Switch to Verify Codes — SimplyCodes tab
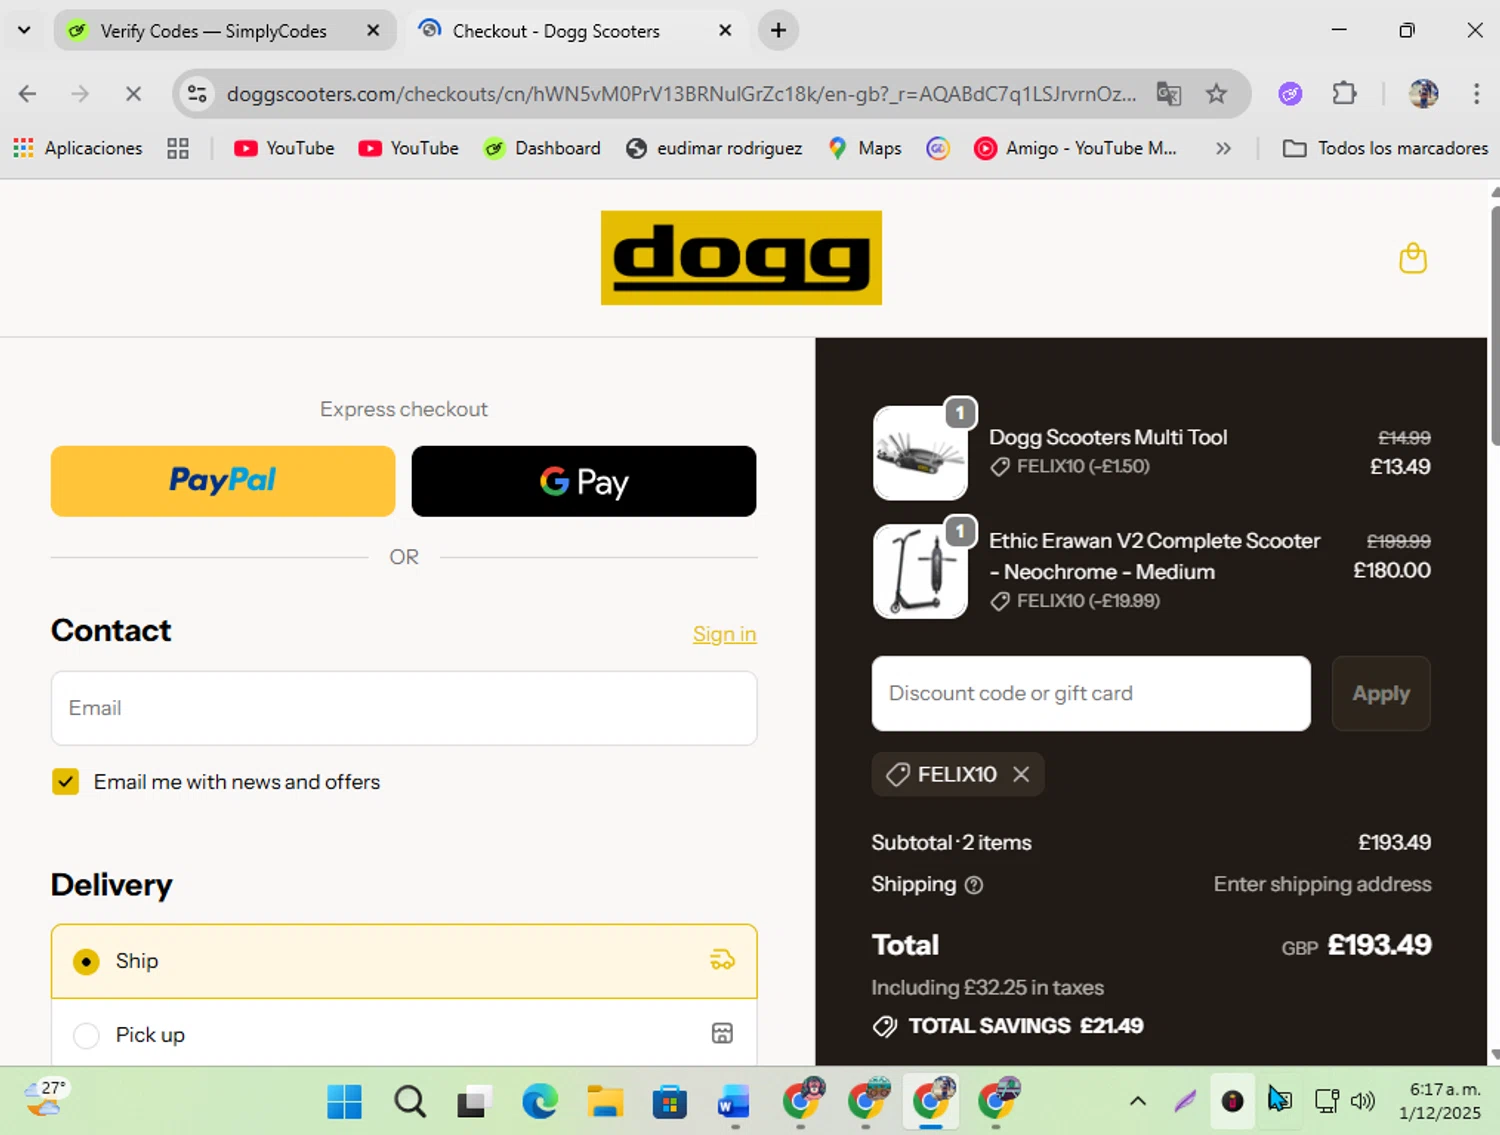The image size is (1500, 1135). [213, 31]
